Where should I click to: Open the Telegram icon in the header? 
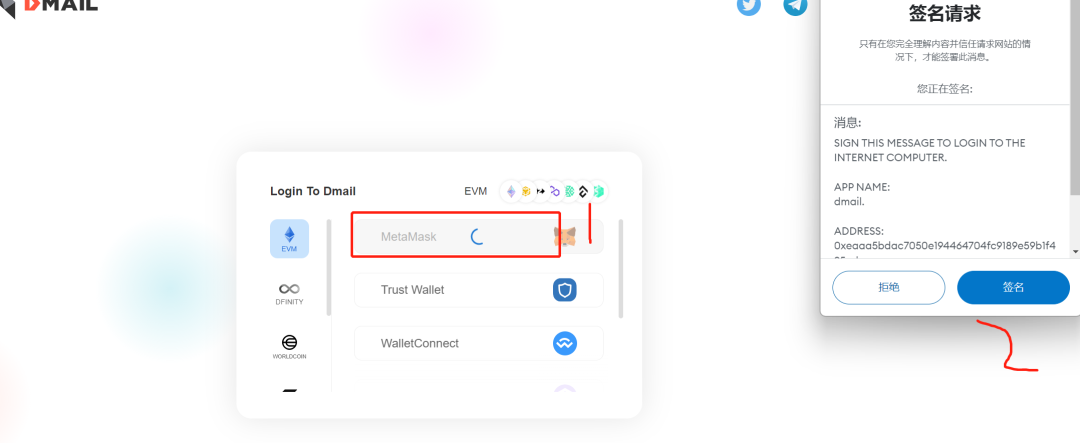pos(796,6)
